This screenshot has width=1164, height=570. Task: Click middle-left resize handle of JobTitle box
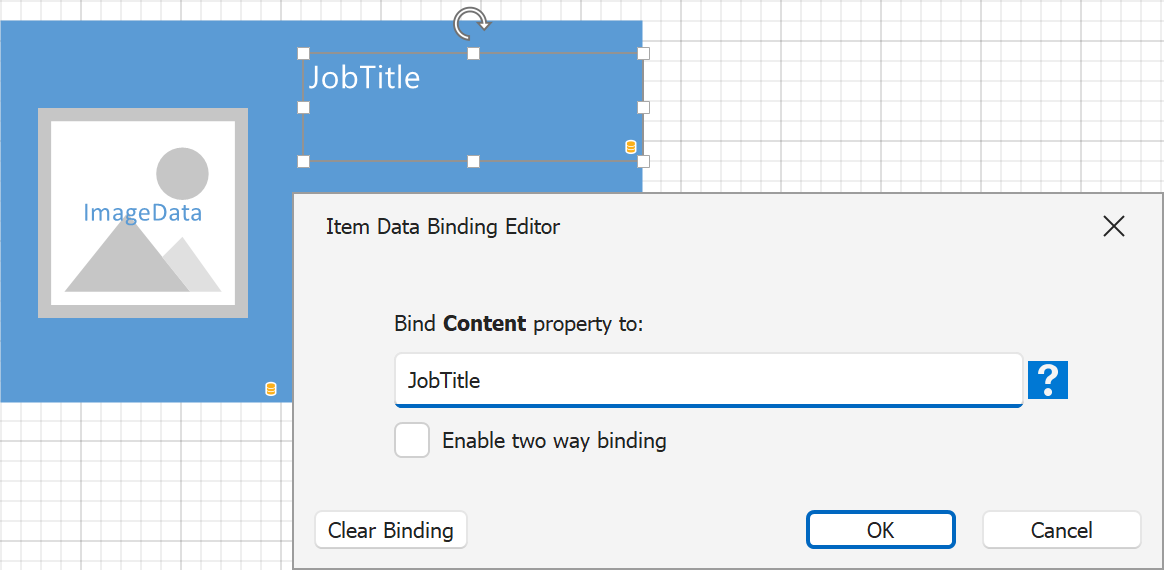(x=304, y=107)
